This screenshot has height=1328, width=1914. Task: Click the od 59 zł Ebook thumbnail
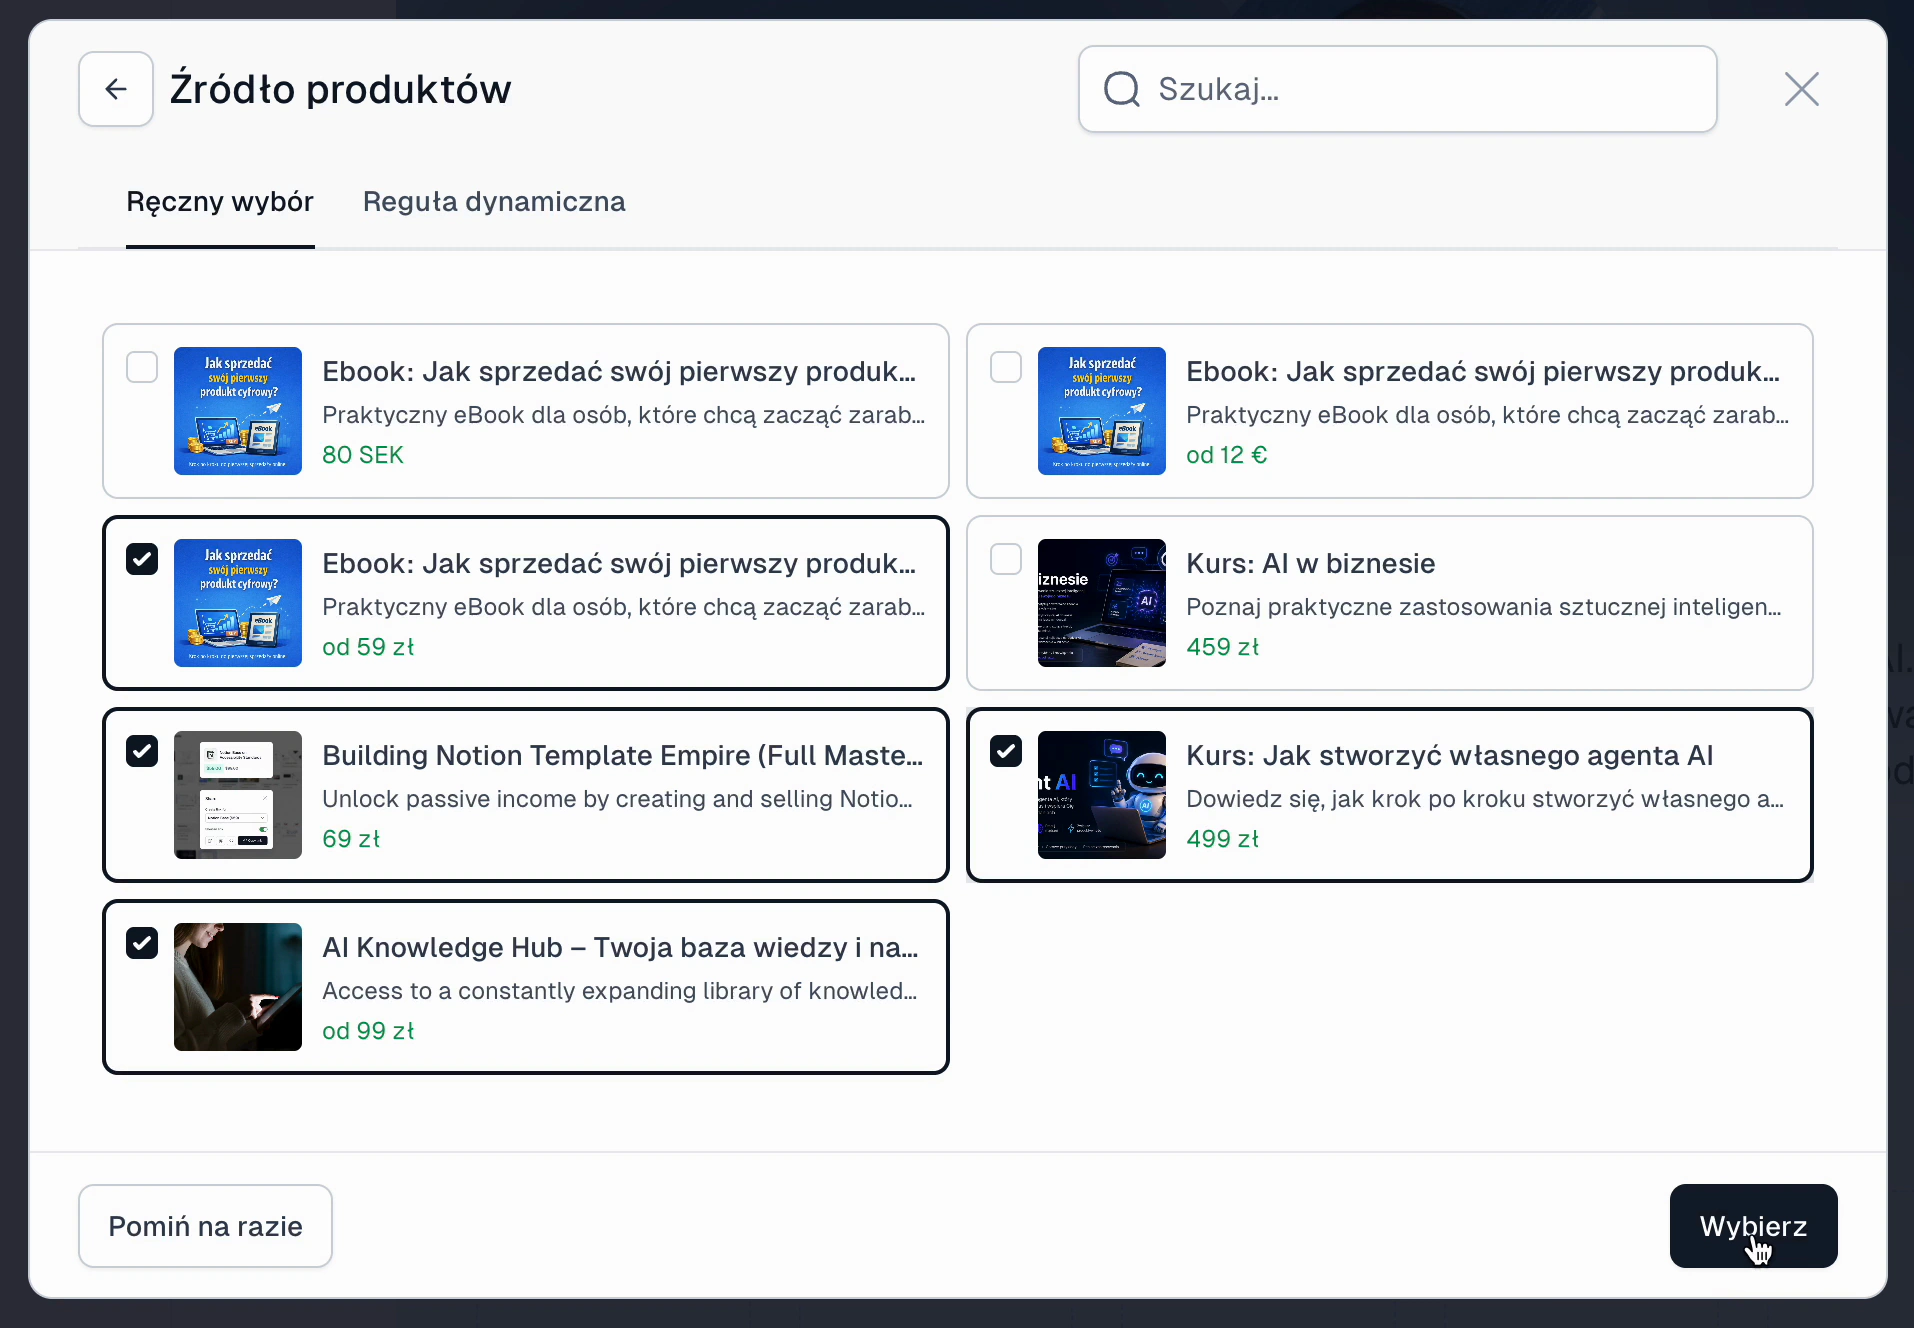coord(238,603)
